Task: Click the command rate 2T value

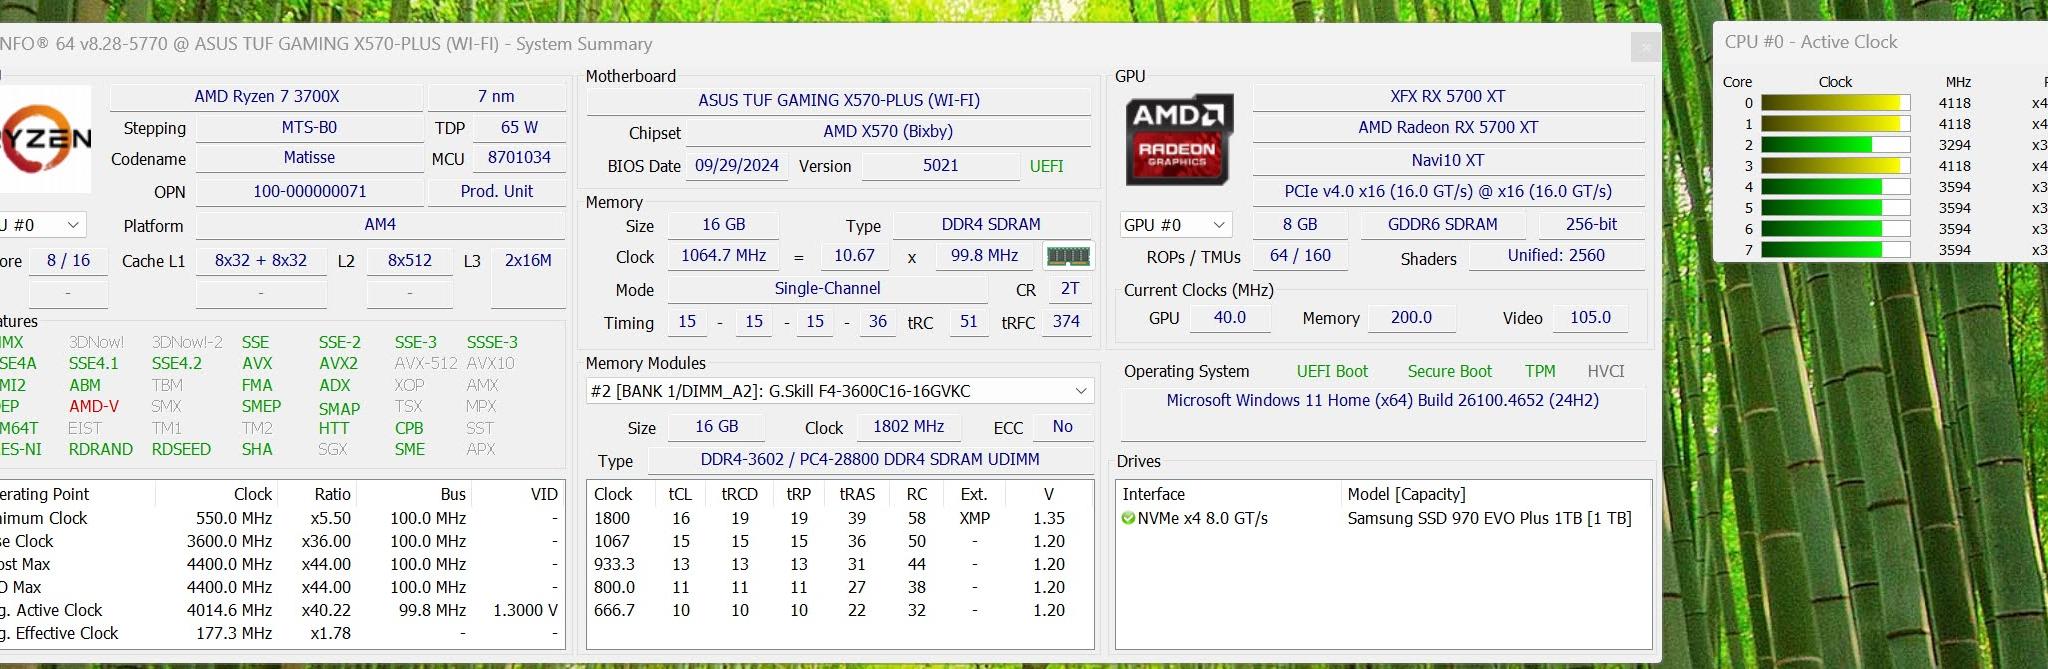Action: pyautogui.click(x=1070, y=289)
